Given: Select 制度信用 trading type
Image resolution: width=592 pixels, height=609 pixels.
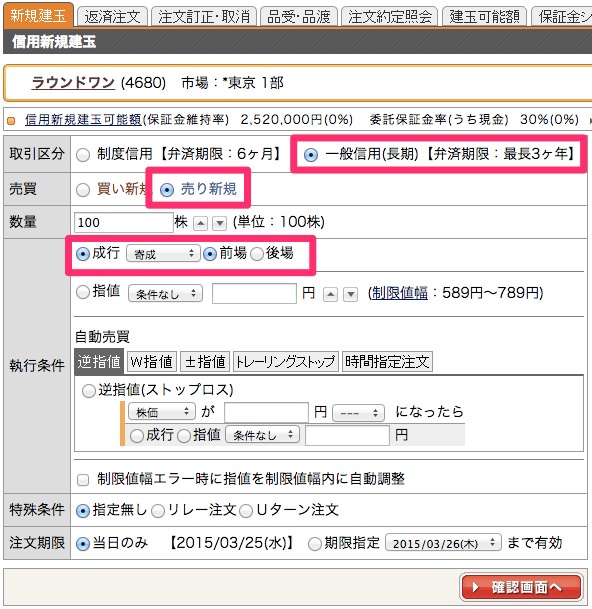Looking at the screenshot, I should pyautogui.click(x=83, y=155).
